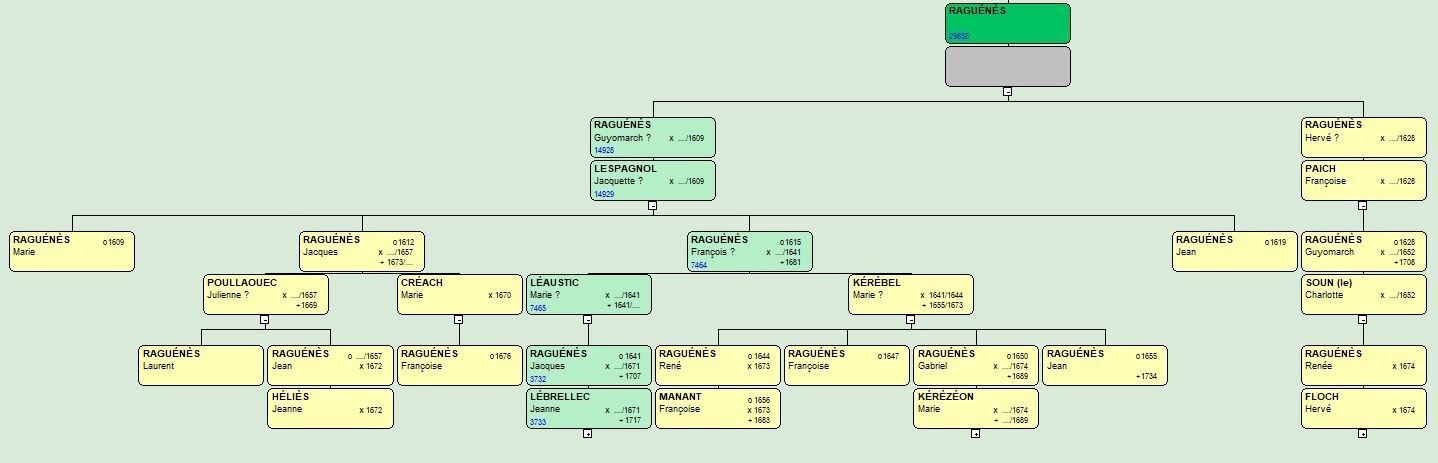1438x463 pixels.
Task: Click the blue Sosa number 7464
Action: (x=699, y=264)
